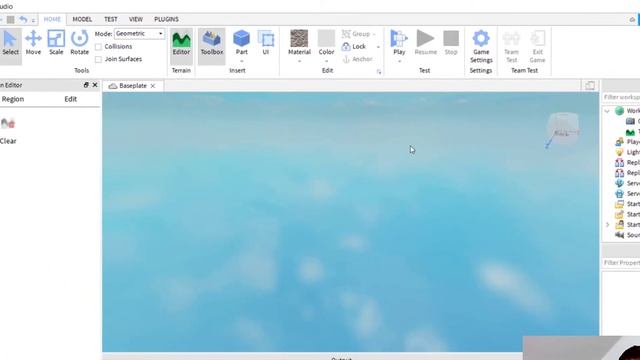Image resolution: width=640 pixels, height=360 pixels.
Task: Open the Part dropdown arrow
Action: [242, 61]
